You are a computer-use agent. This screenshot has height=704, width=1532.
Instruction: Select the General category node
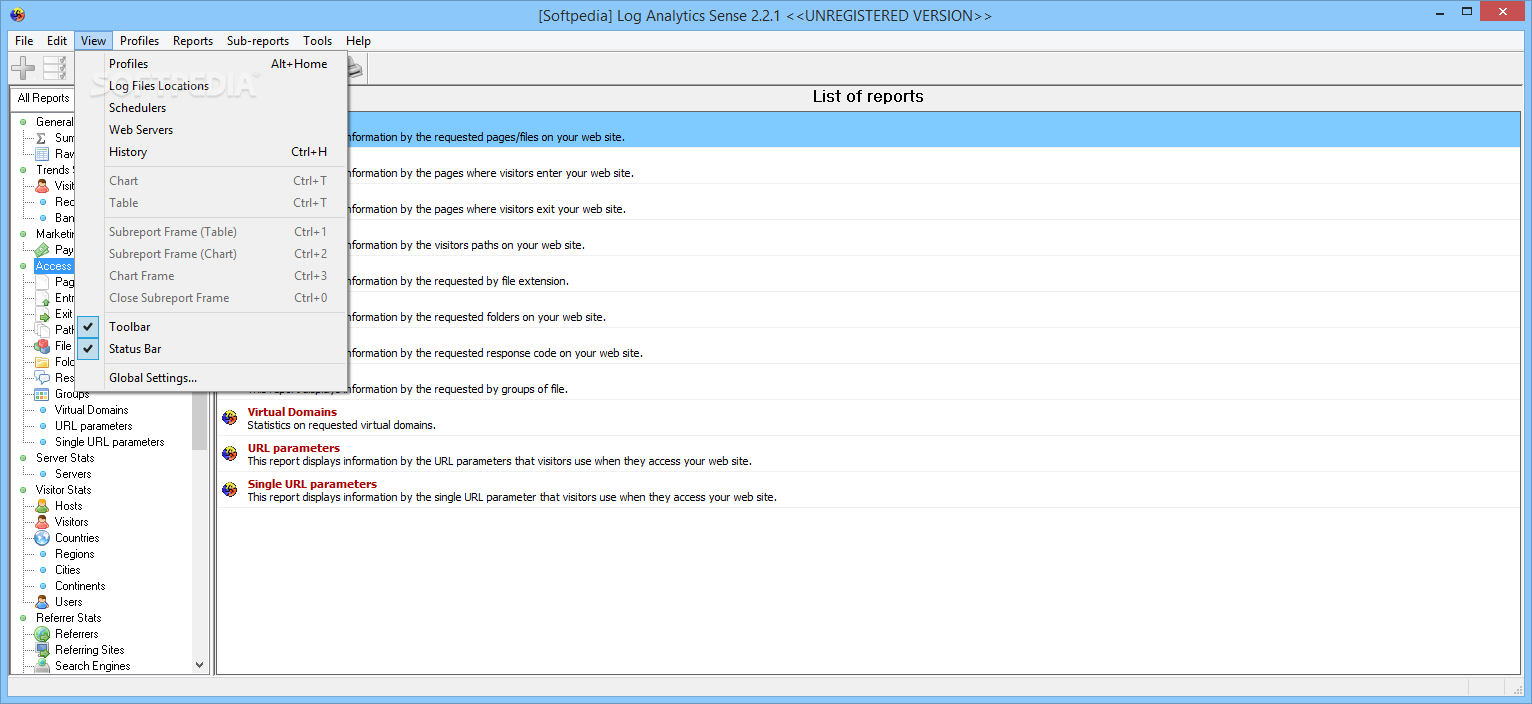[x=55, y=122]
